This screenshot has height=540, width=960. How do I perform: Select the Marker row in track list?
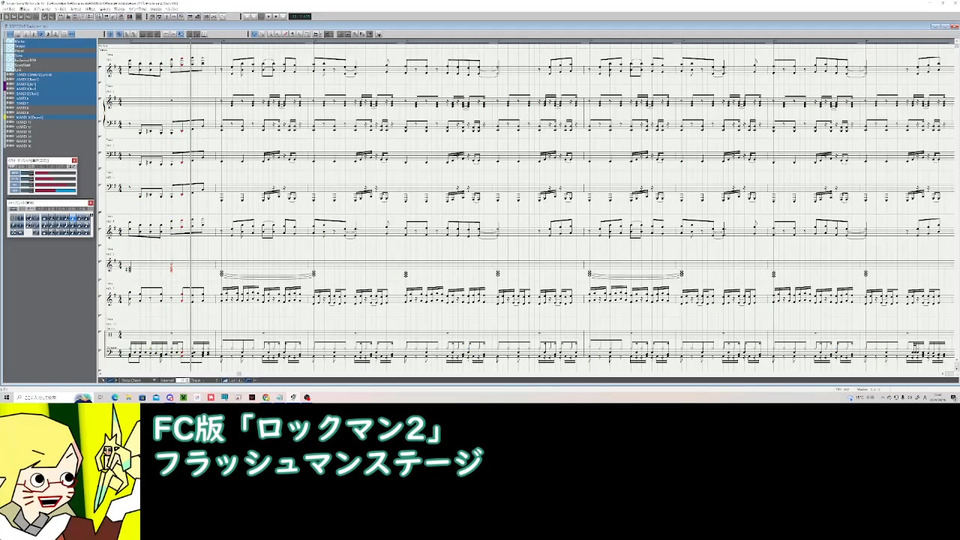[54, 42]
